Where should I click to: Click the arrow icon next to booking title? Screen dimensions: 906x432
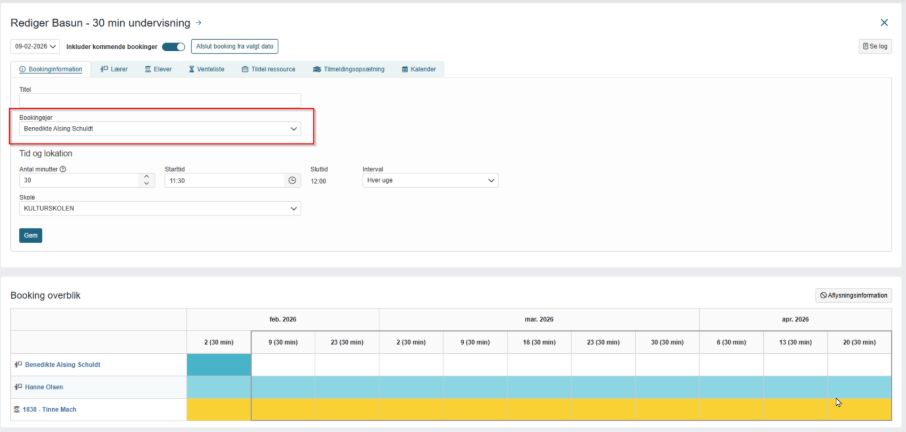(x=198, y=23)
